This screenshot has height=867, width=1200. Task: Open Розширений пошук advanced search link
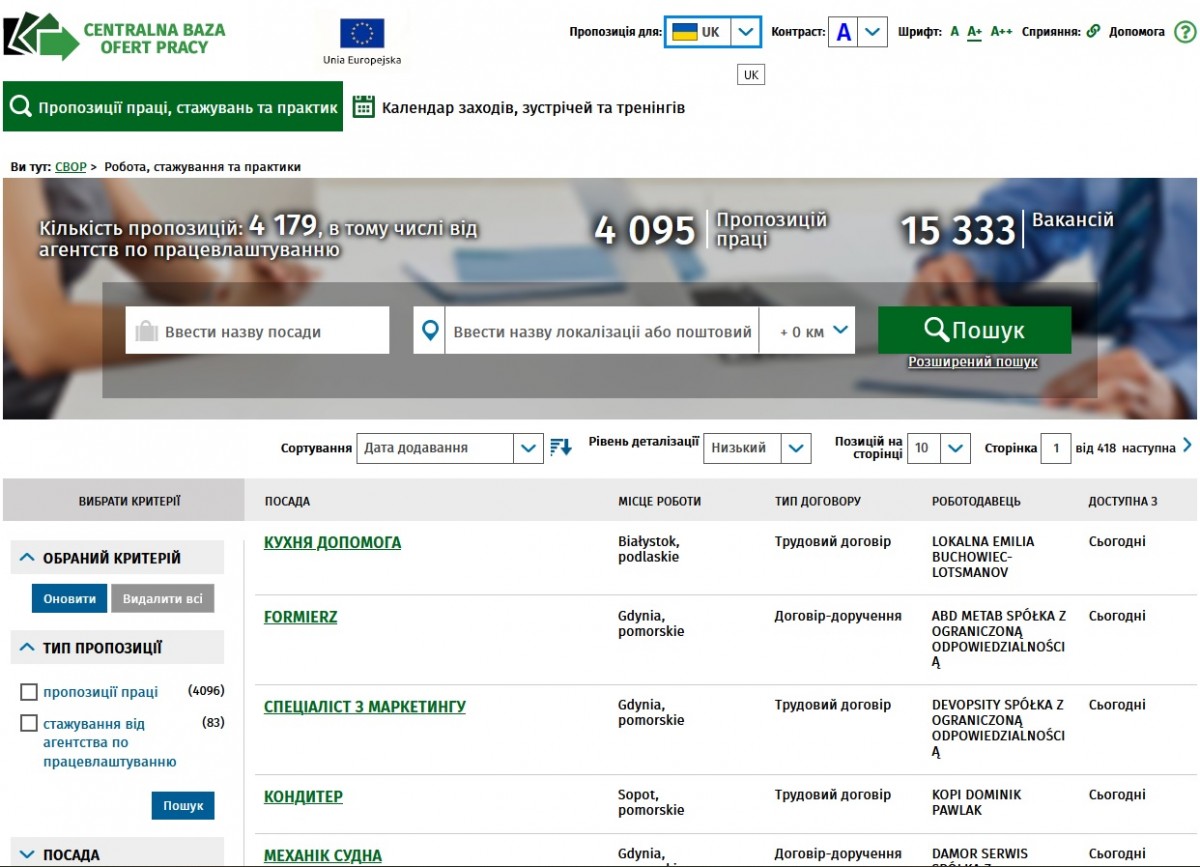point(973,362)
